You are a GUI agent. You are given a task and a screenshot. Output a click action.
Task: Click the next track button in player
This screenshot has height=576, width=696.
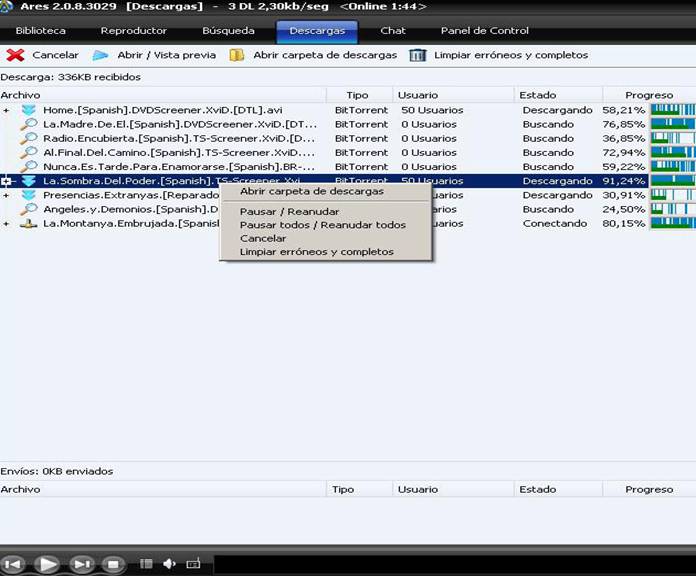82,564
